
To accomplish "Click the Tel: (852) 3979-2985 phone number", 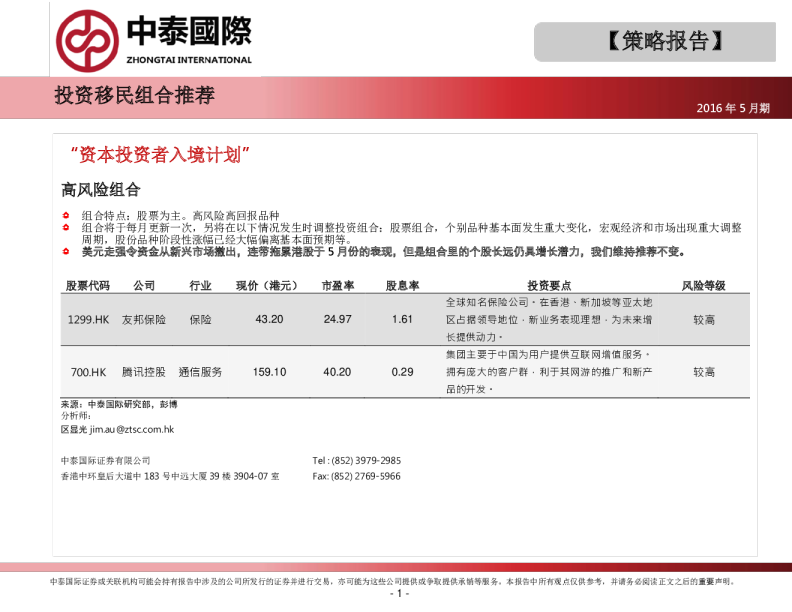I will tap(357, 461).
